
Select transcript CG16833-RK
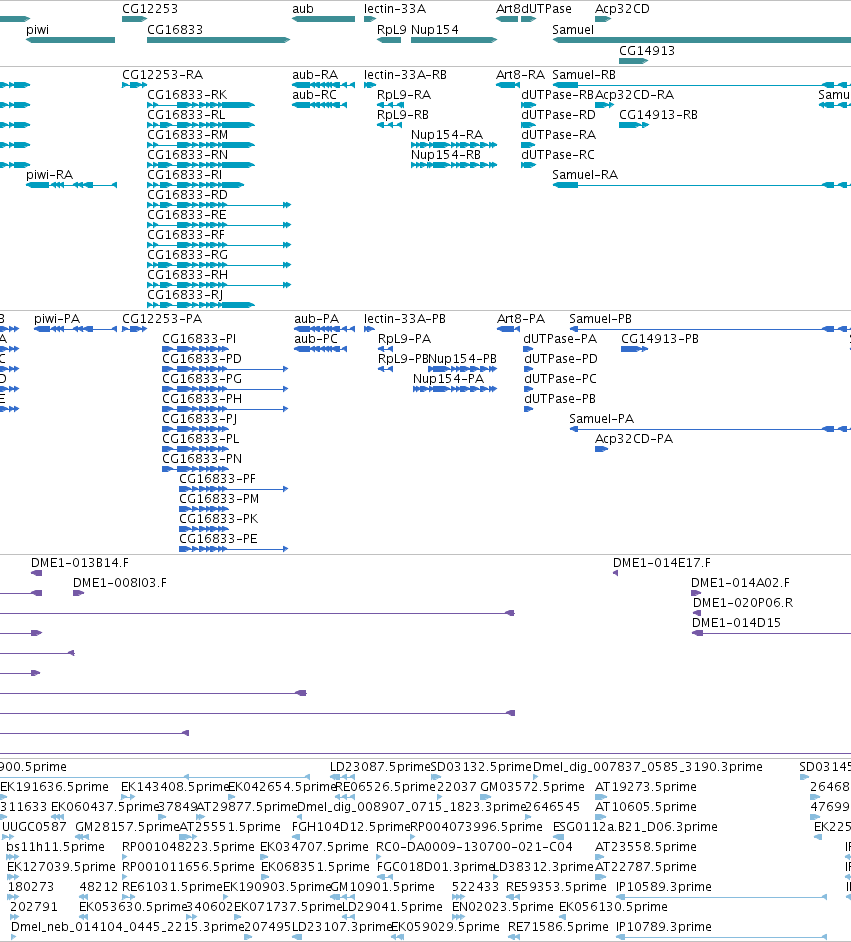pyautogui.click(x=187, y=95)
